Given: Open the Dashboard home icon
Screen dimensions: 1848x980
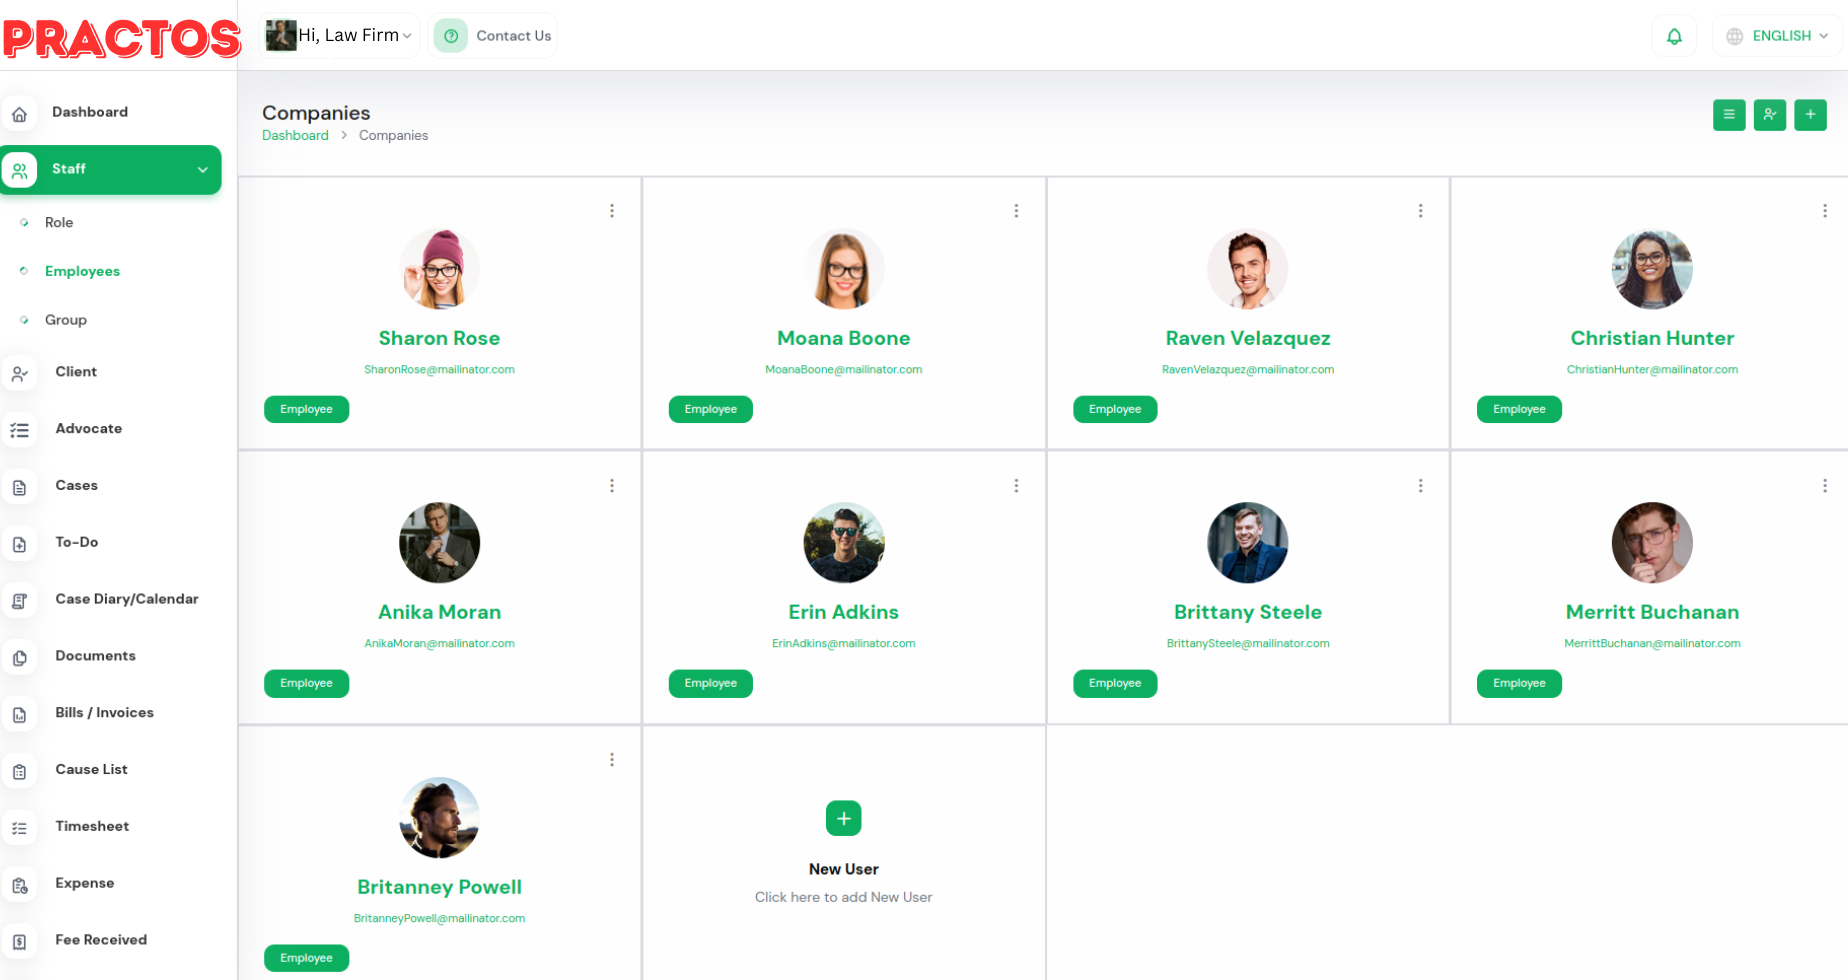Looking at the screenshot, I should [19, 114].
